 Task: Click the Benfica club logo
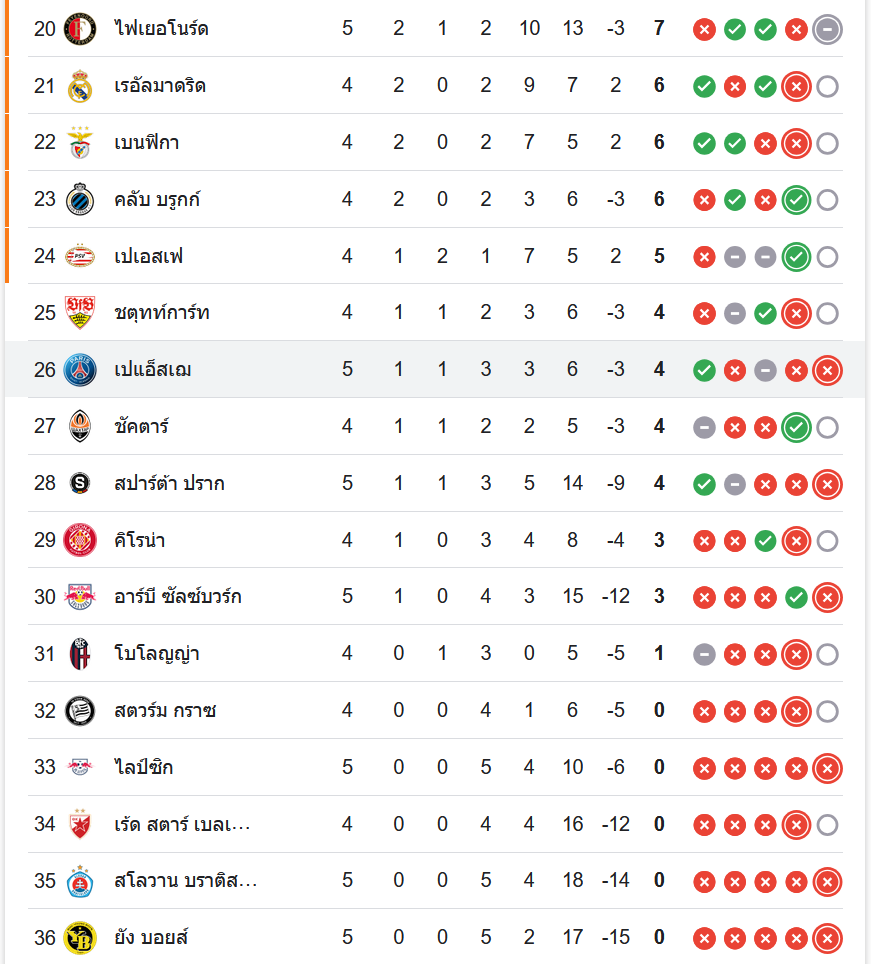coord(79,143)
